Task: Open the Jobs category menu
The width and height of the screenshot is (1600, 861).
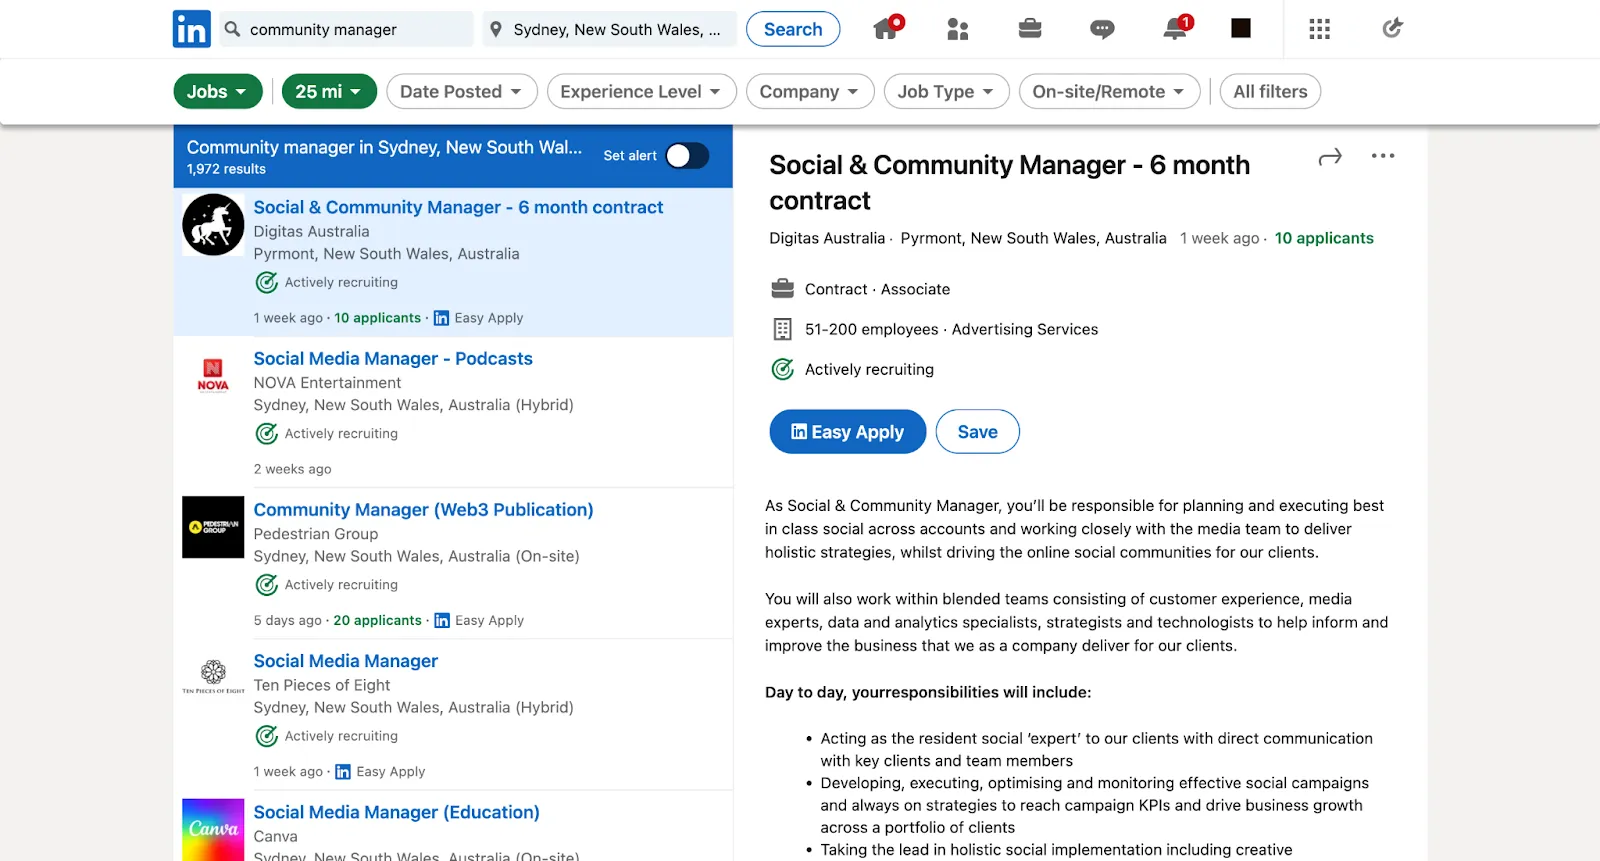Action: (x=217, y=92)
